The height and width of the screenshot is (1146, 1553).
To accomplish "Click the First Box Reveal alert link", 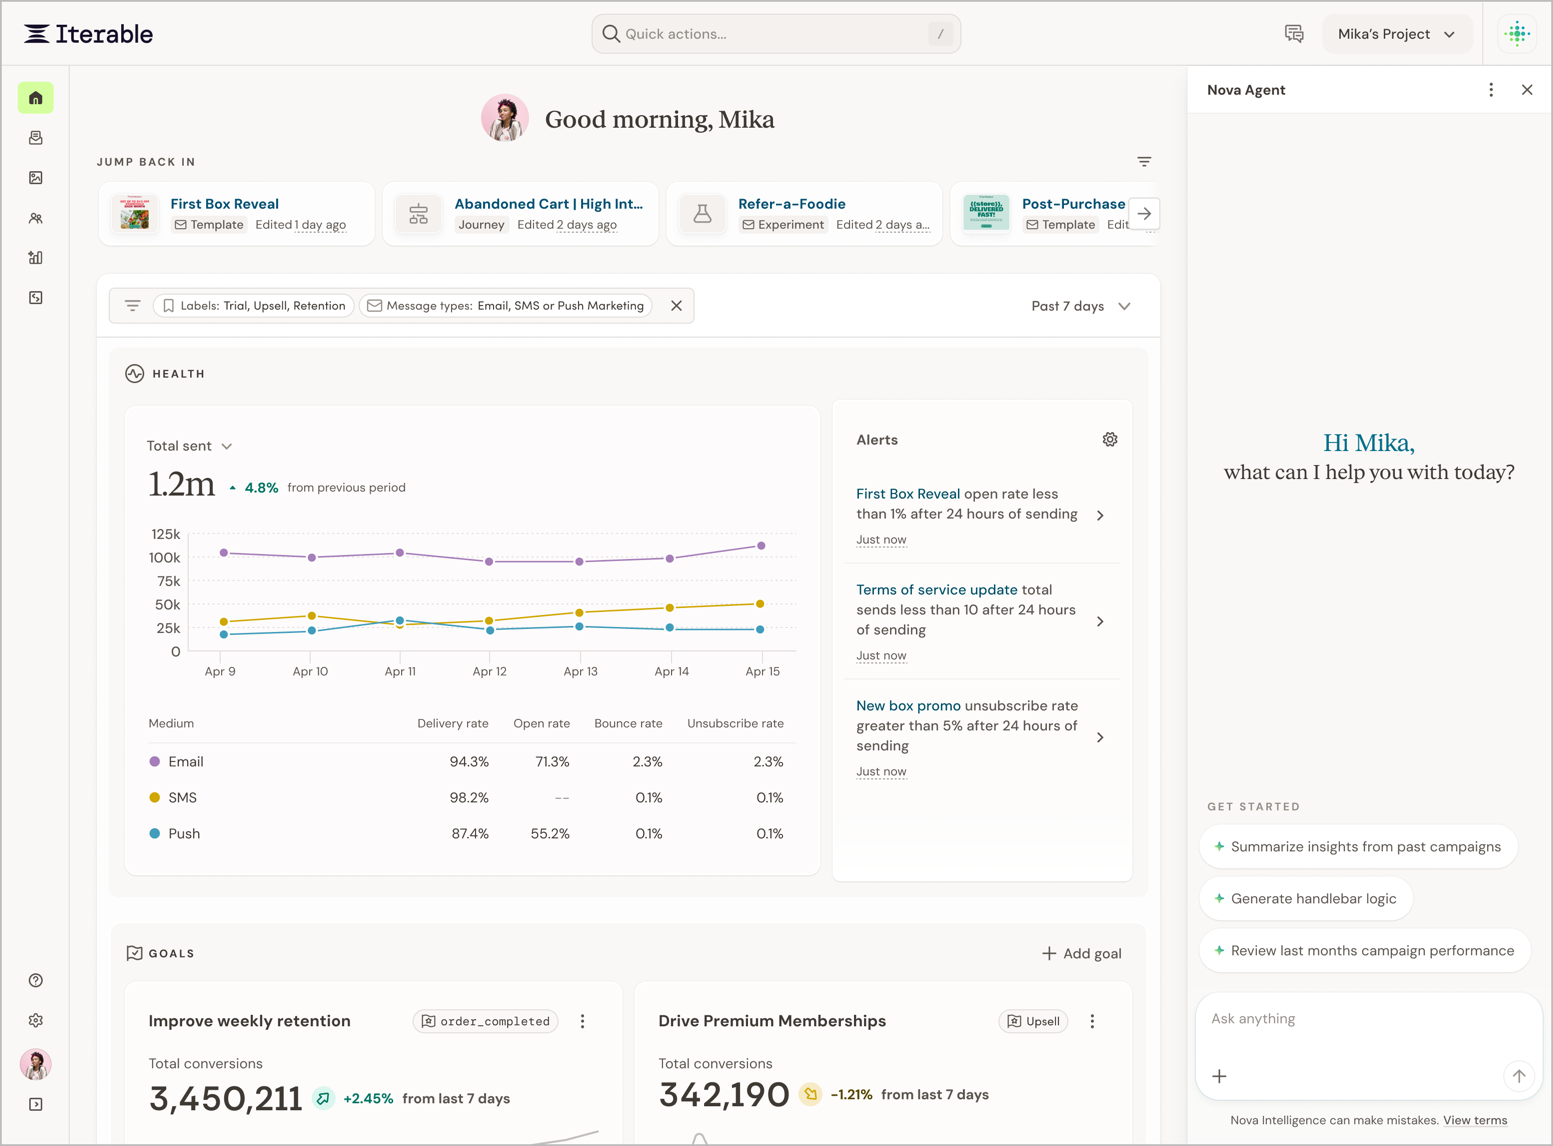I will 908,494.
